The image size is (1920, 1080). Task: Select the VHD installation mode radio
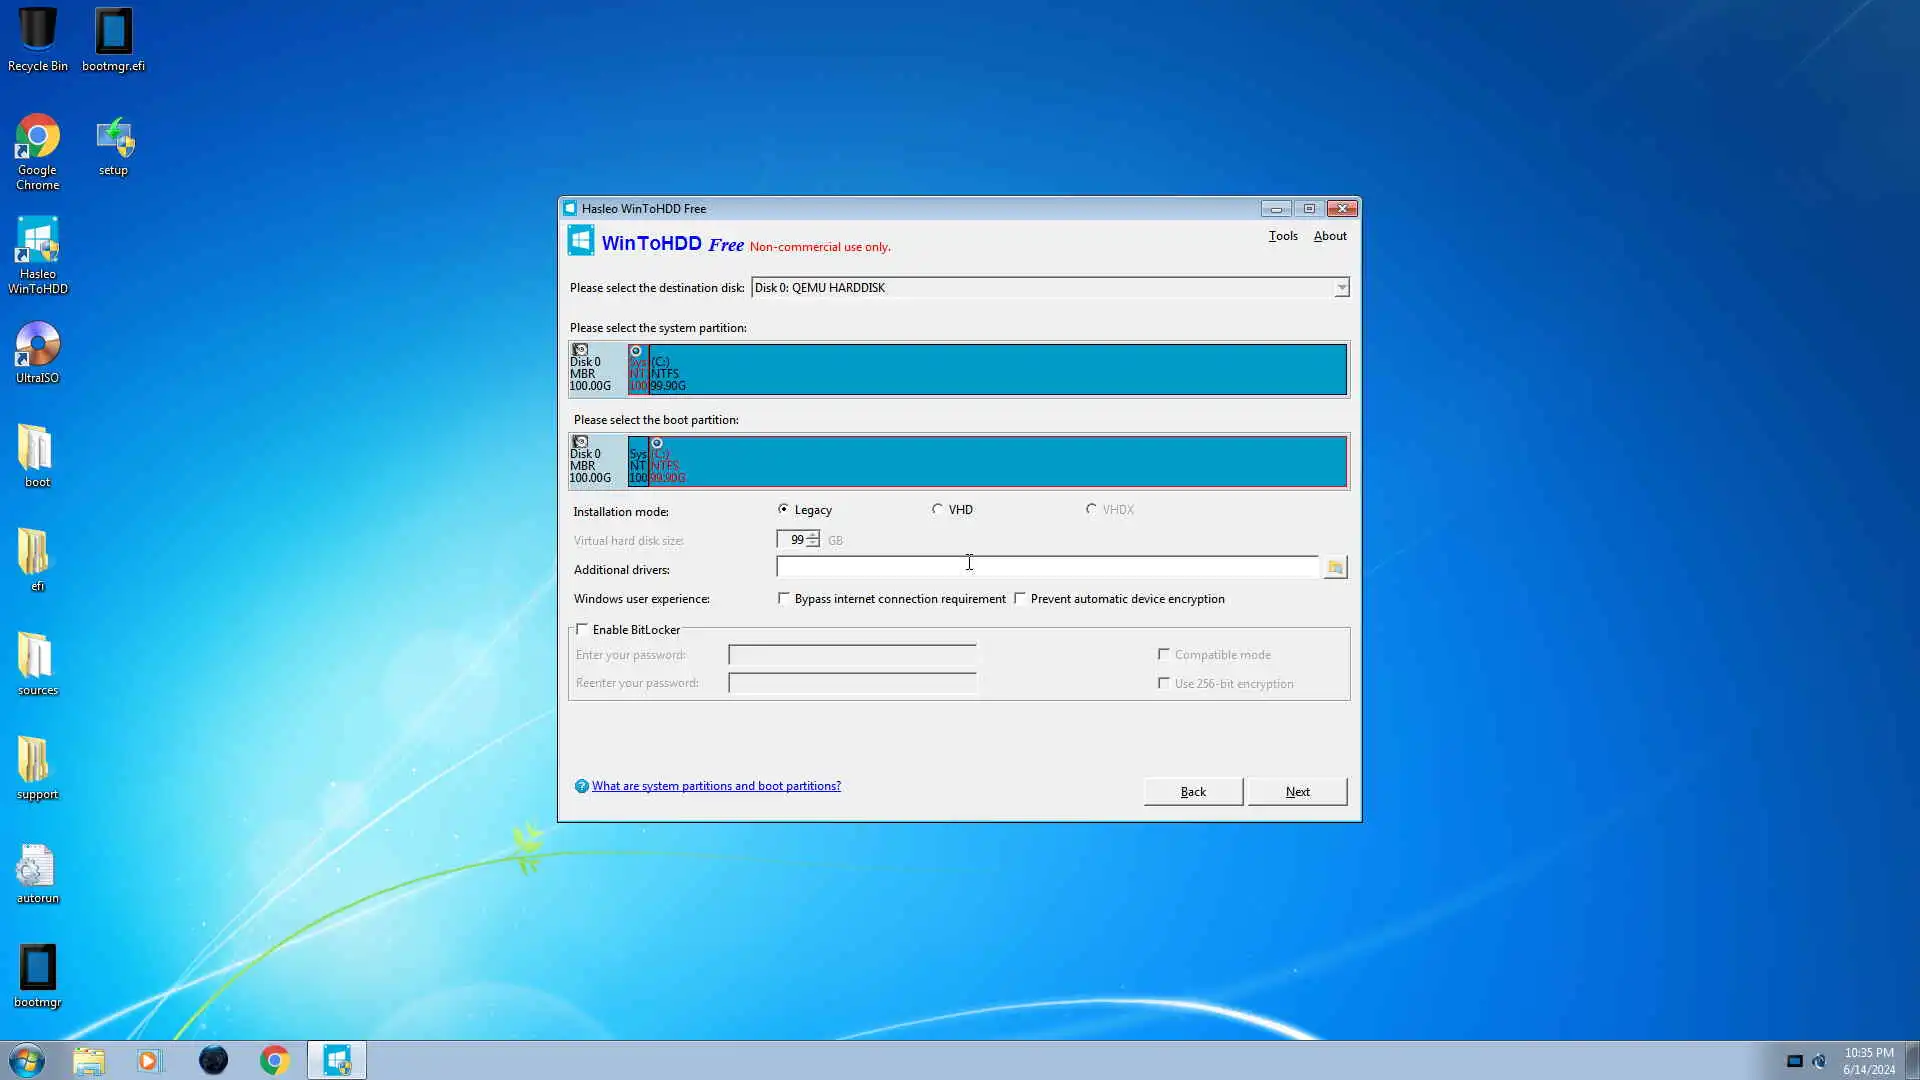(937, 509)
